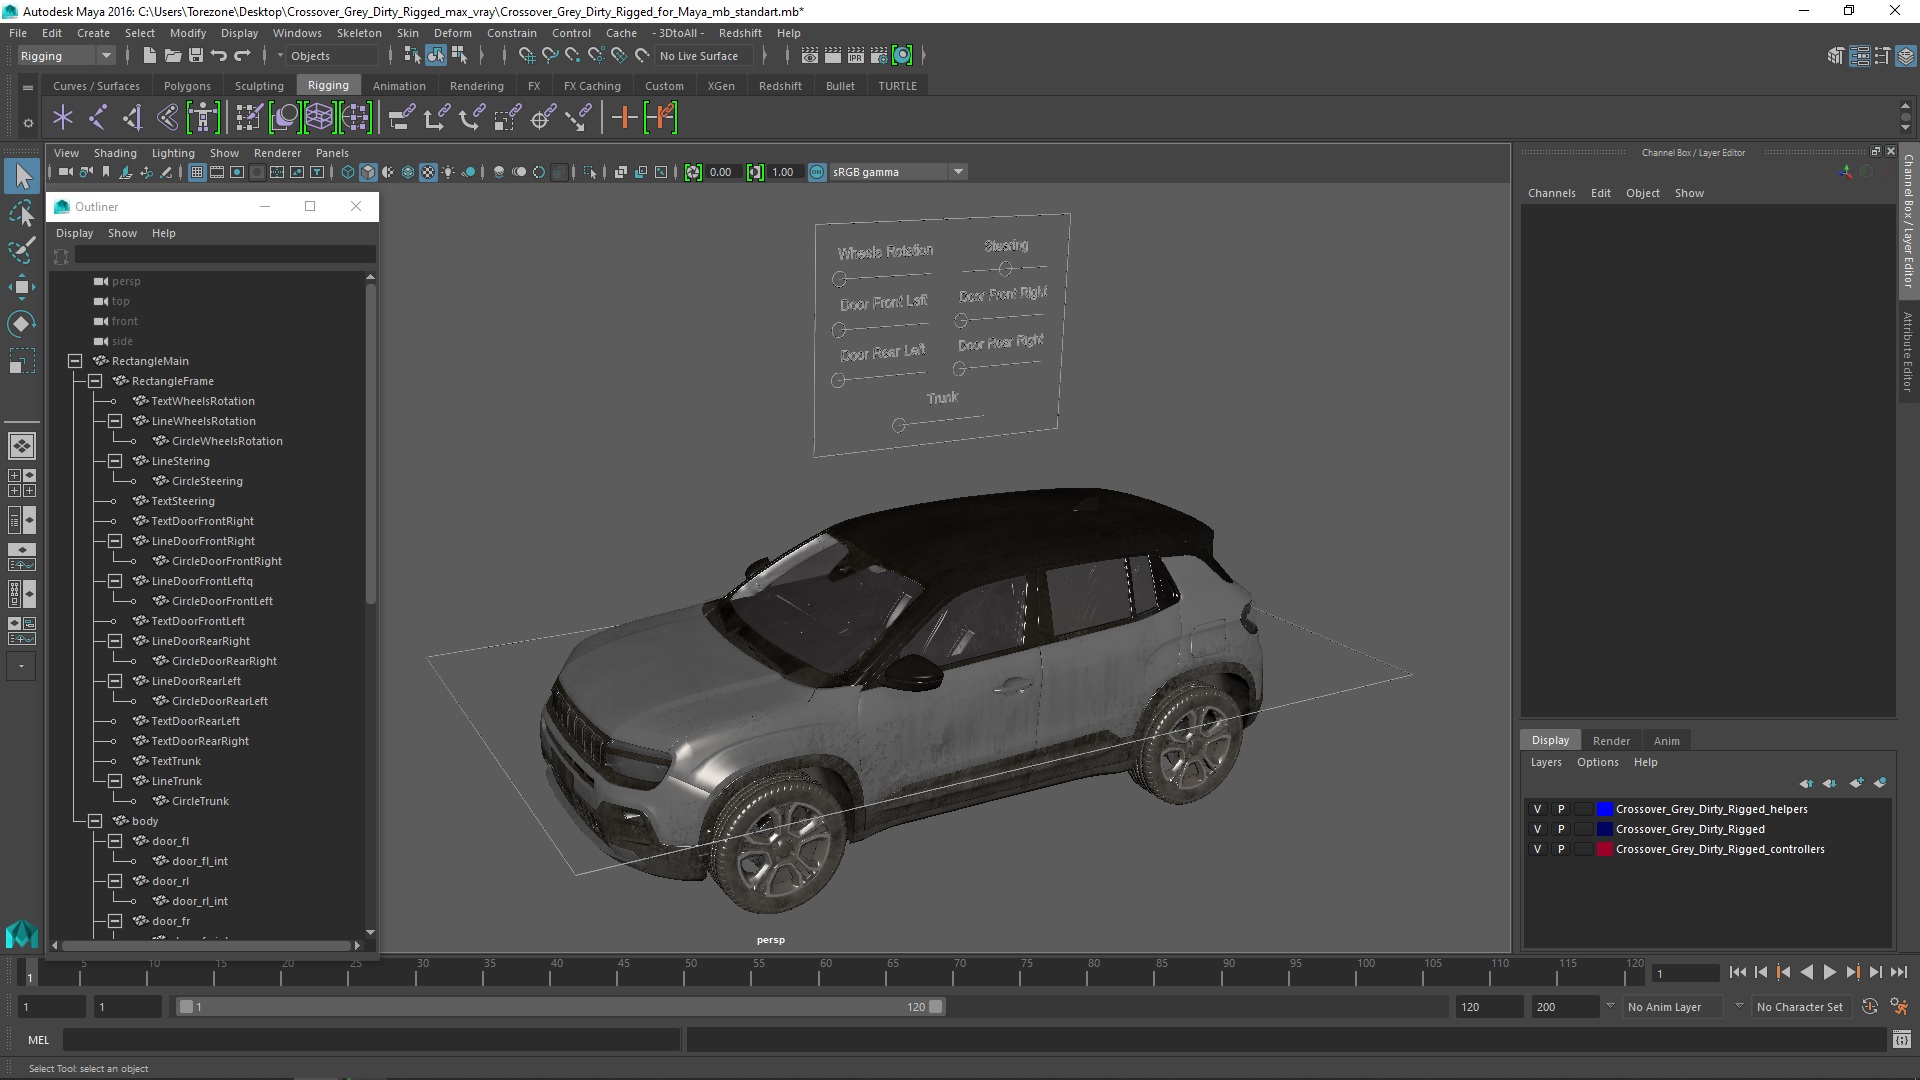Click the Create IK Handle shelf icon
Screen dimensions: 1920x1080
pos(133,118)
